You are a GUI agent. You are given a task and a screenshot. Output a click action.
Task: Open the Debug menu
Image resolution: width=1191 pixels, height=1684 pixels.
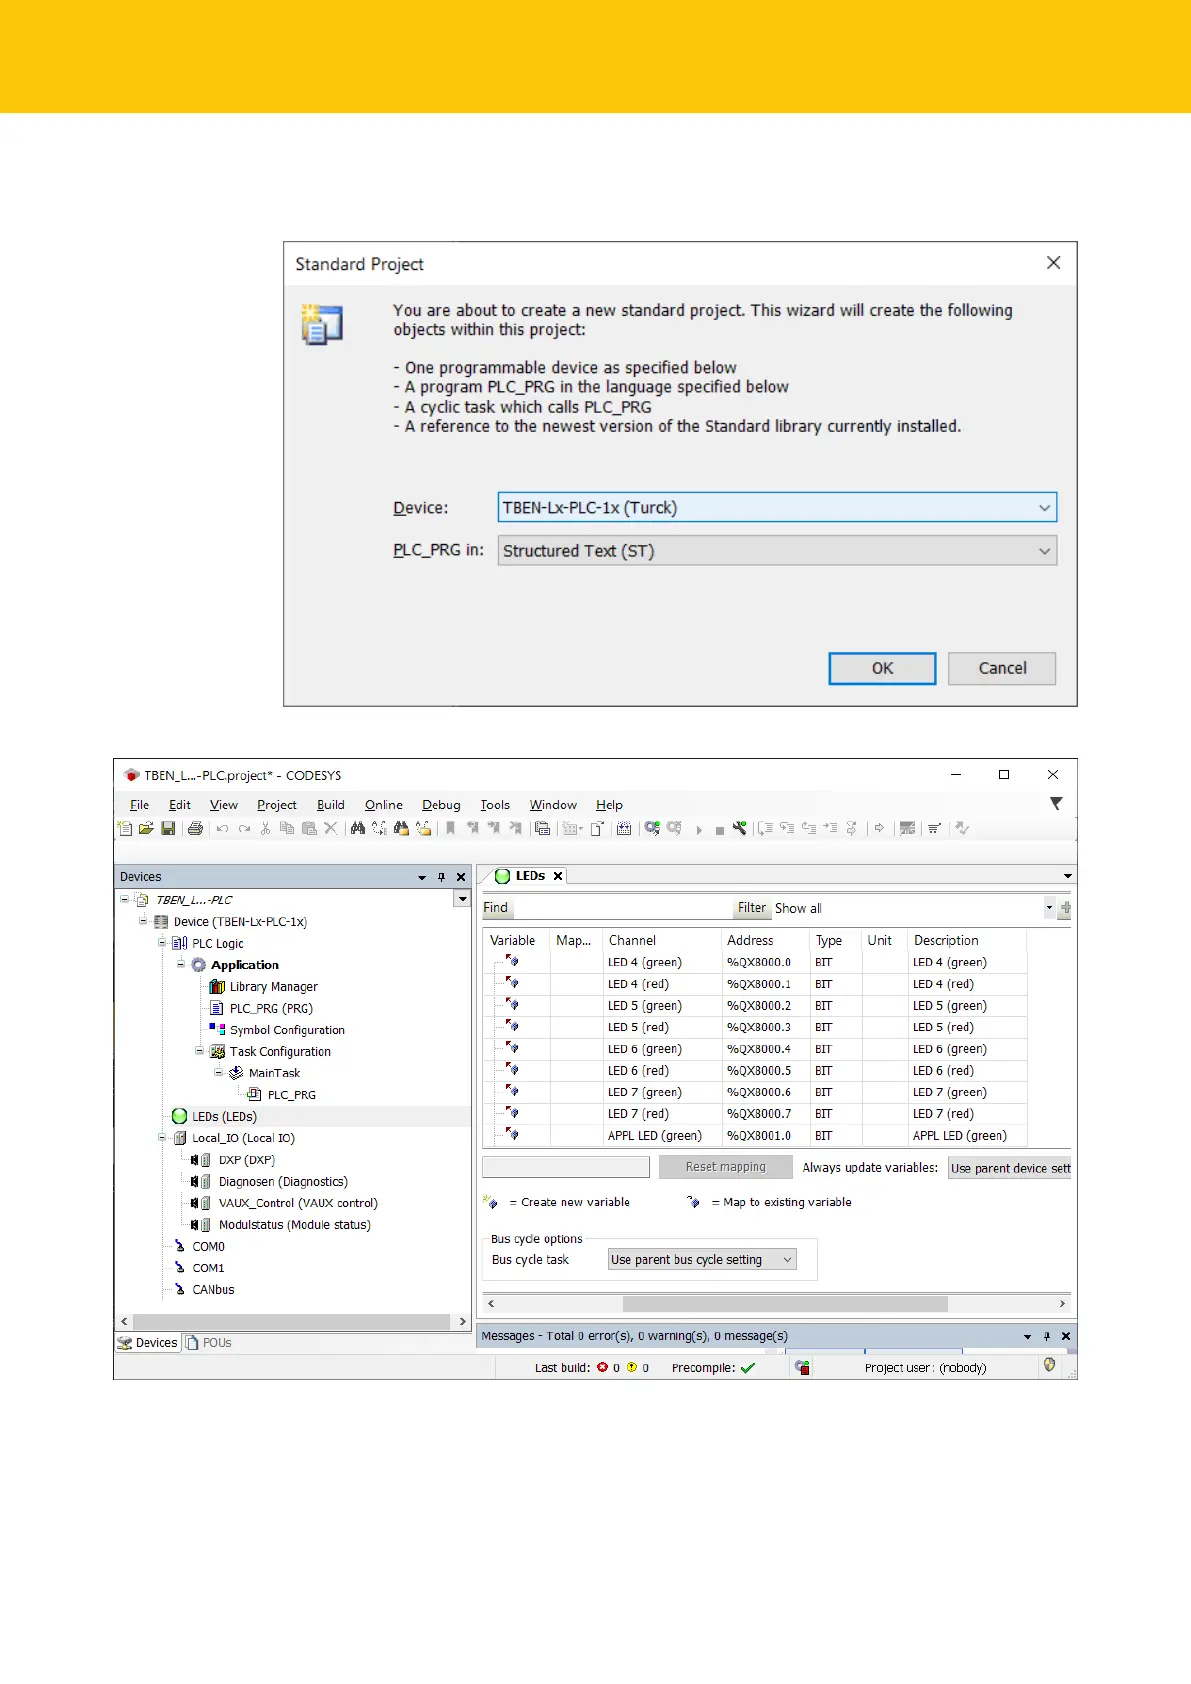(441, 805)
